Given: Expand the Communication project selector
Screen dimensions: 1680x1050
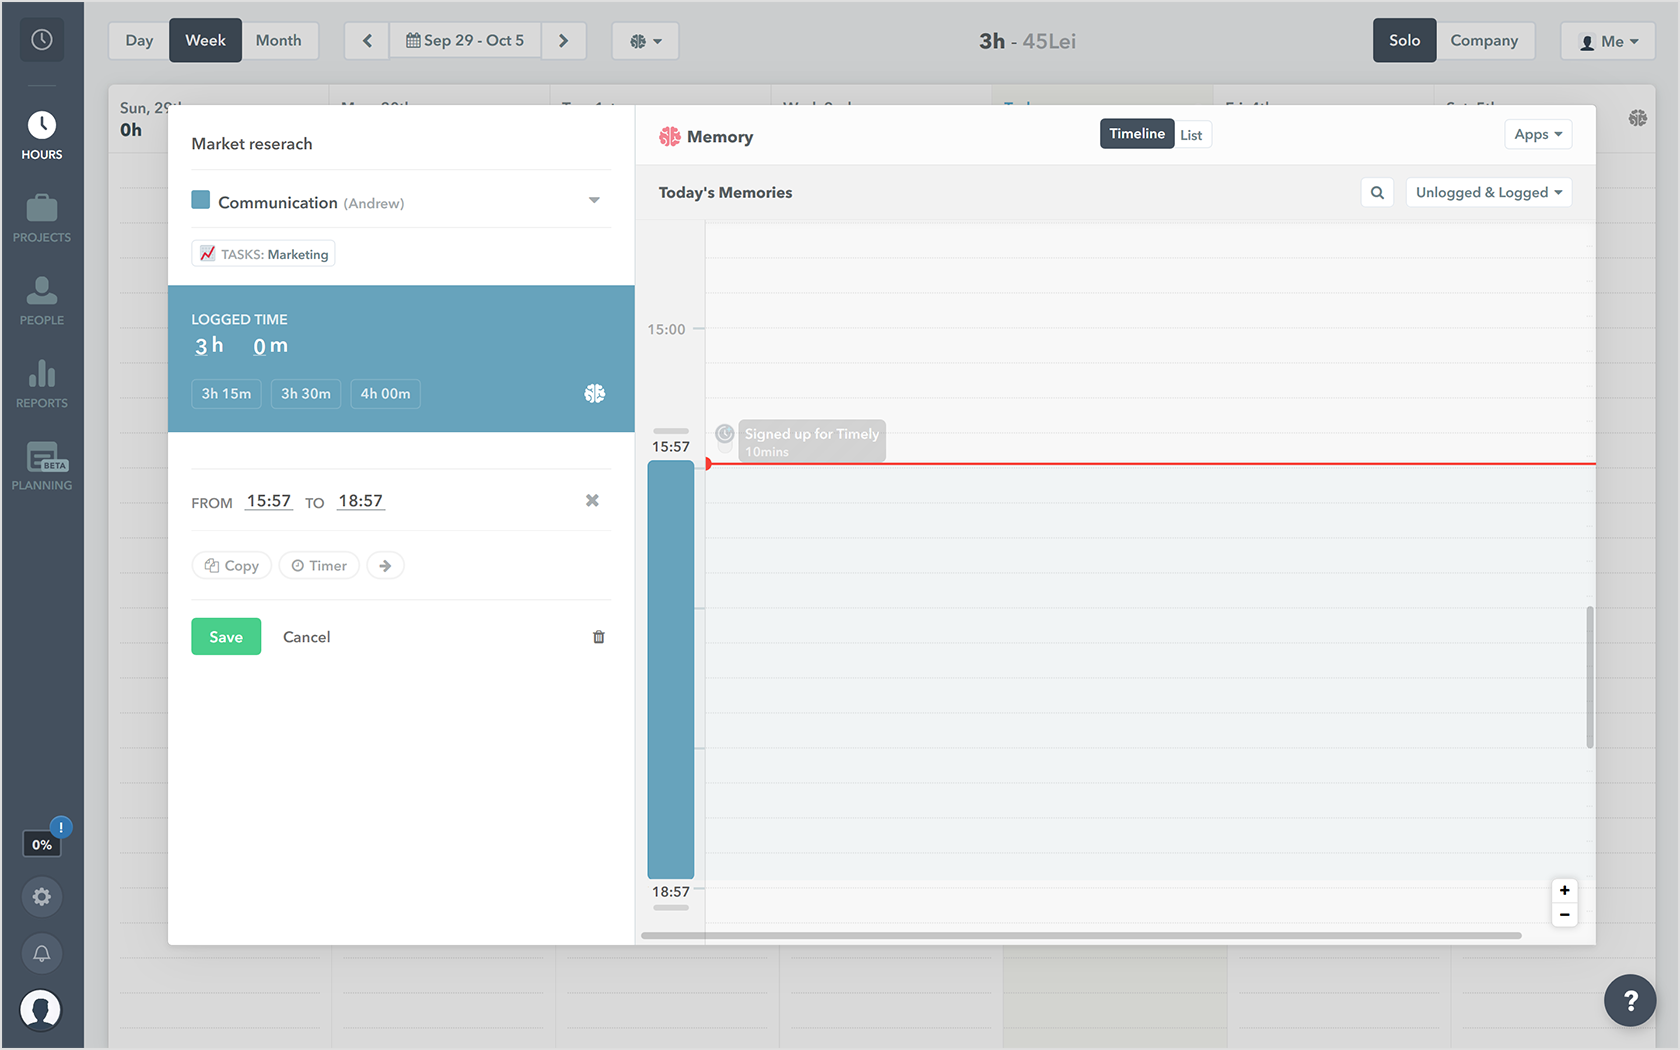Looking at the screenshot, I should click(x=595, y=200).
